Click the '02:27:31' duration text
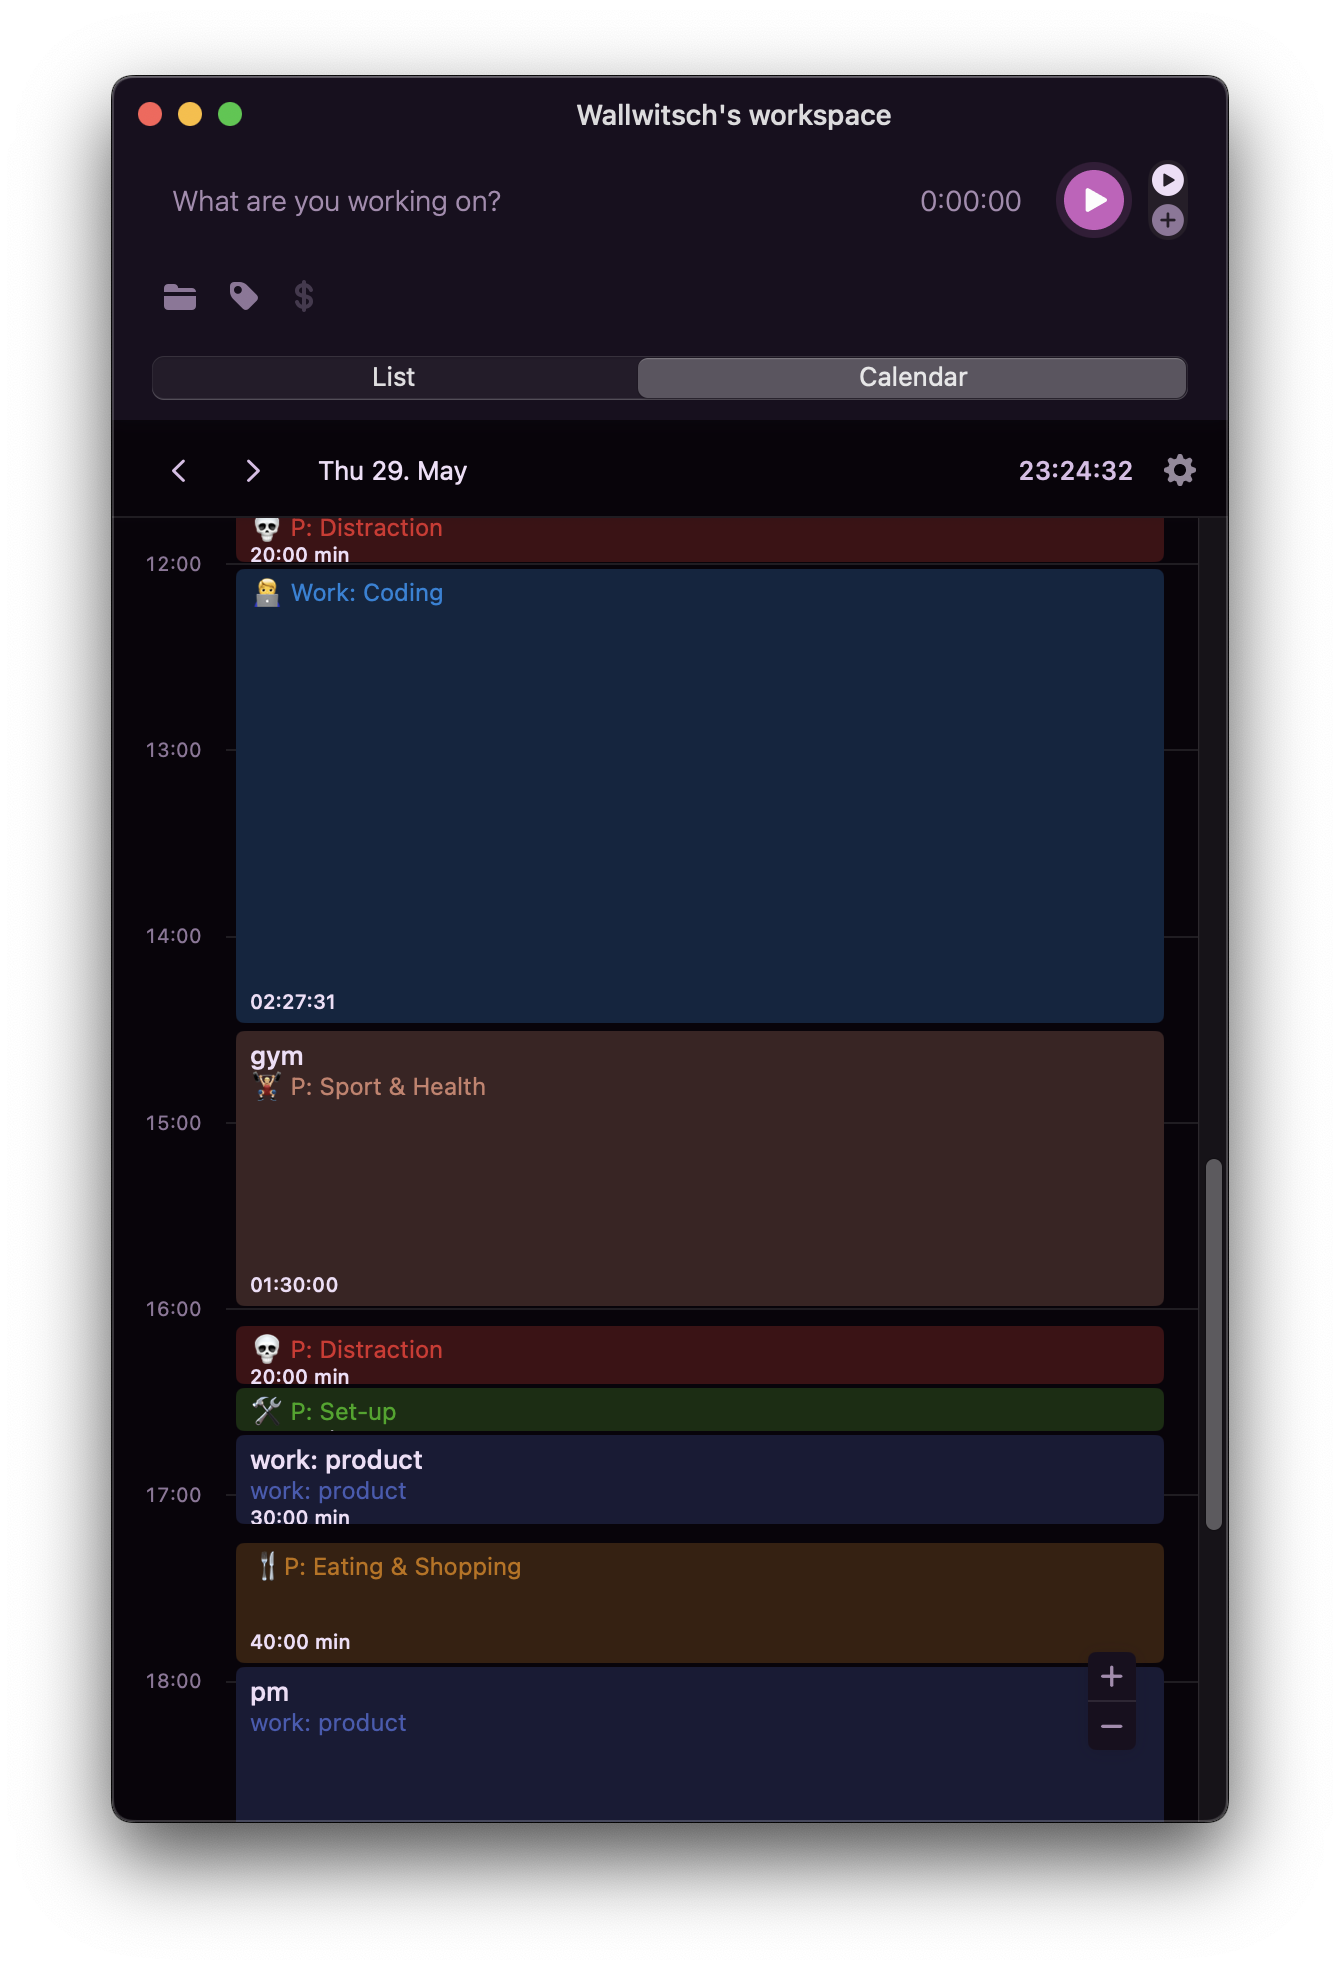This screenshot has width=1340, height=1970. click(x=293, y=1001)
